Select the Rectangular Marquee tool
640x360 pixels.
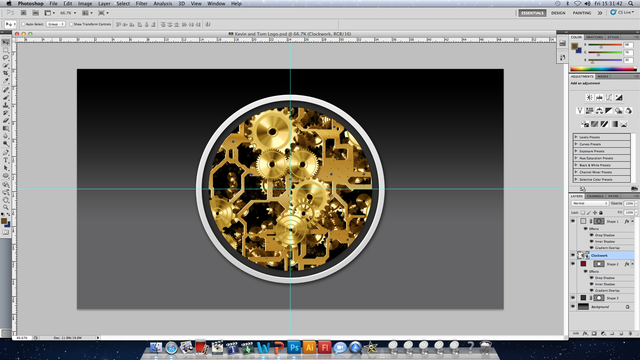pos(6,50)
